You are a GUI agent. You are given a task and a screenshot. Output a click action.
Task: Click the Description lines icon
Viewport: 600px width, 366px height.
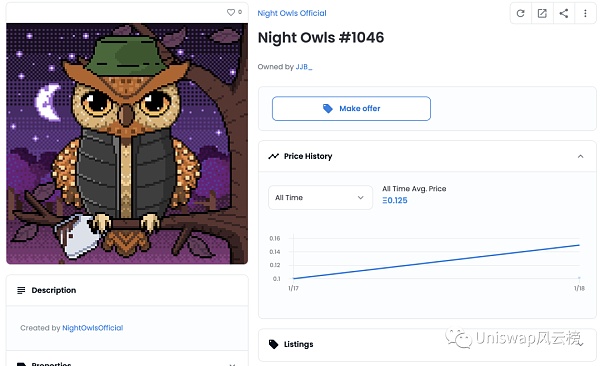tap(21, 290)
